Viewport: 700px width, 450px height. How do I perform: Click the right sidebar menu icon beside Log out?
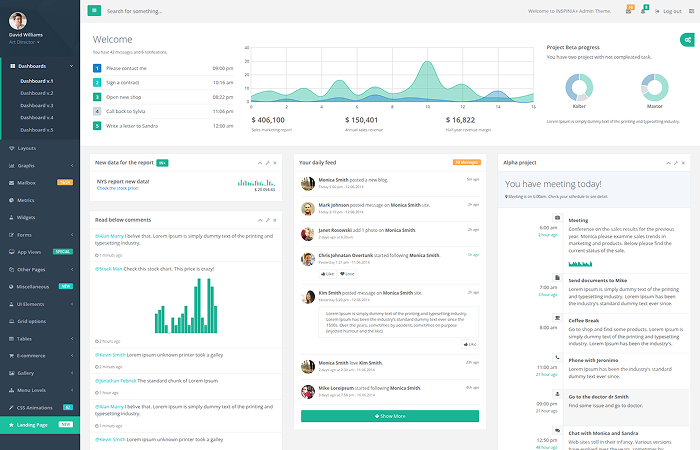[693, 10]
